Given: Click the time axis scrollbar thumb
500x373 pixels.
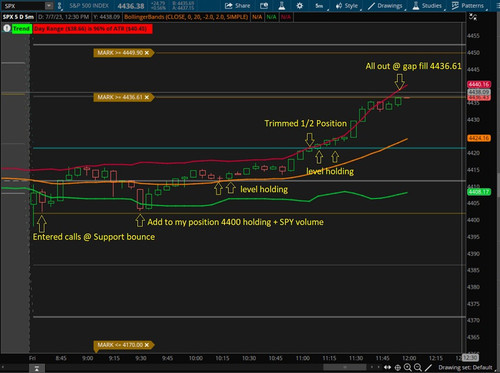Looking at the screenshot, I should [x=345, y=367].
